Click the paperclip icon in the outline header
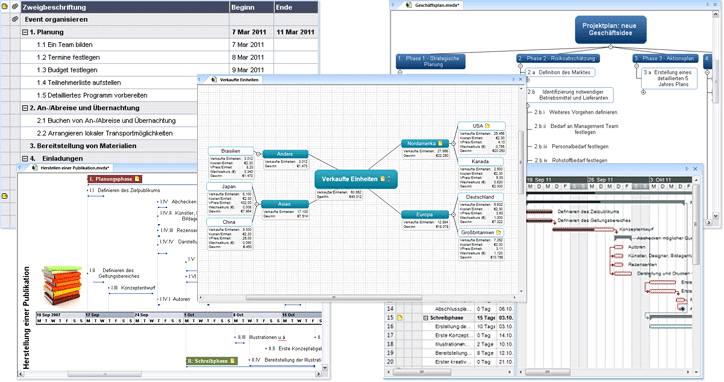 (x=15, y=6)
